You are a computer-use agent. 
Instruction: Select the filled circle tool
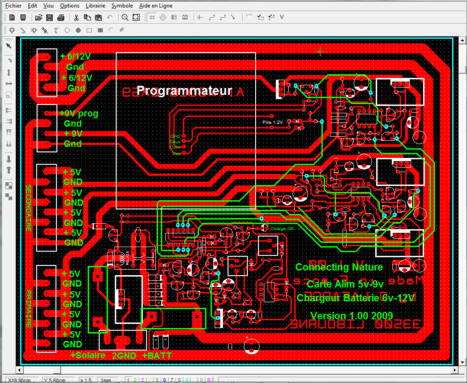pyautogui.click(x=78, y=30)
